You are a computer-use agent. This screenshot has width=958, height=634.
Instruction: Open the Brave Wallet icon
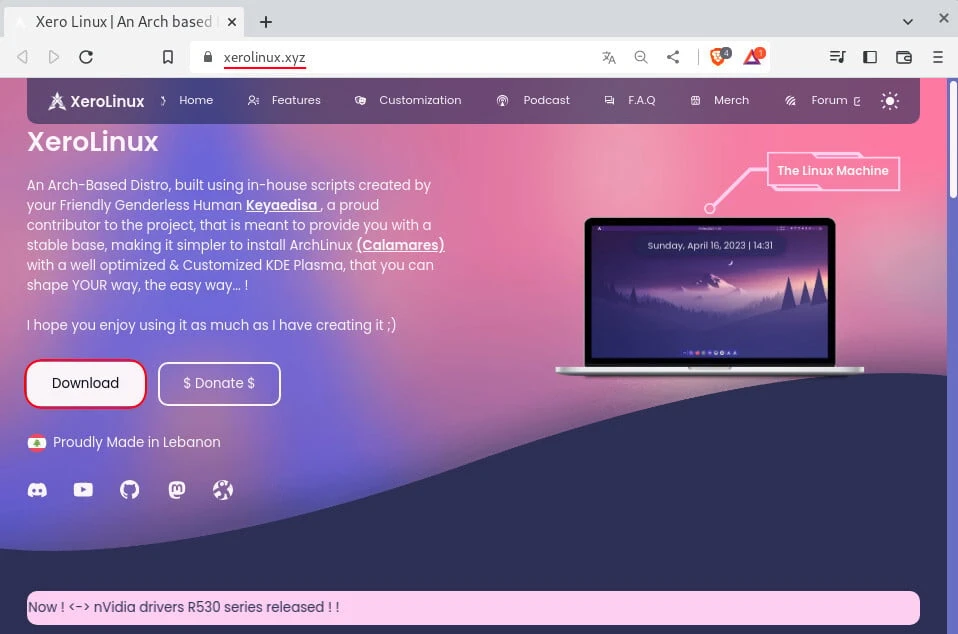click(x=903, y=58)
